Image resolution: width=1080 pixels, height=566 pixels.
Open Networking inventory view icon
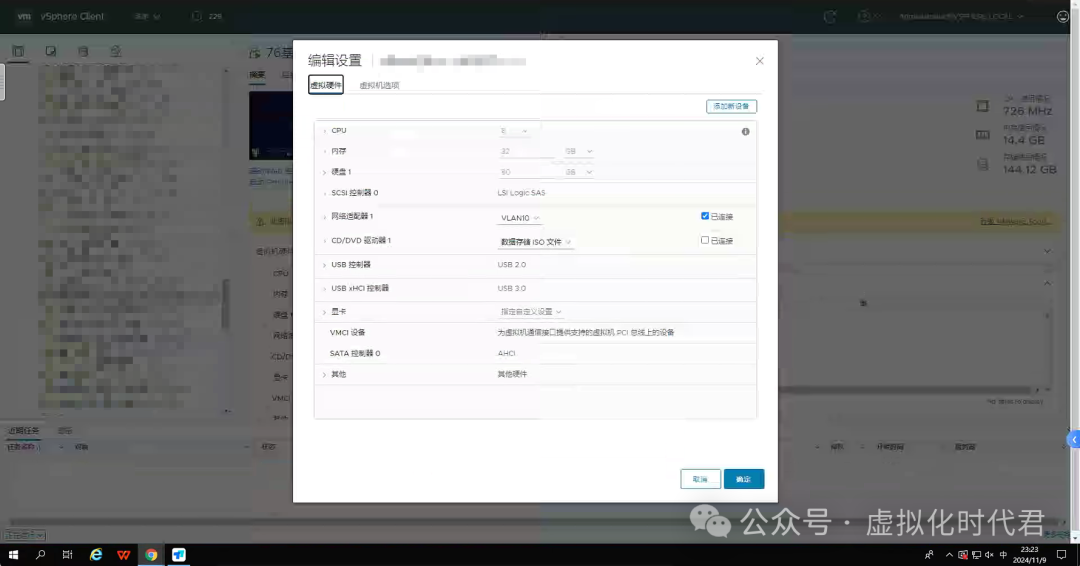[116, 51]
